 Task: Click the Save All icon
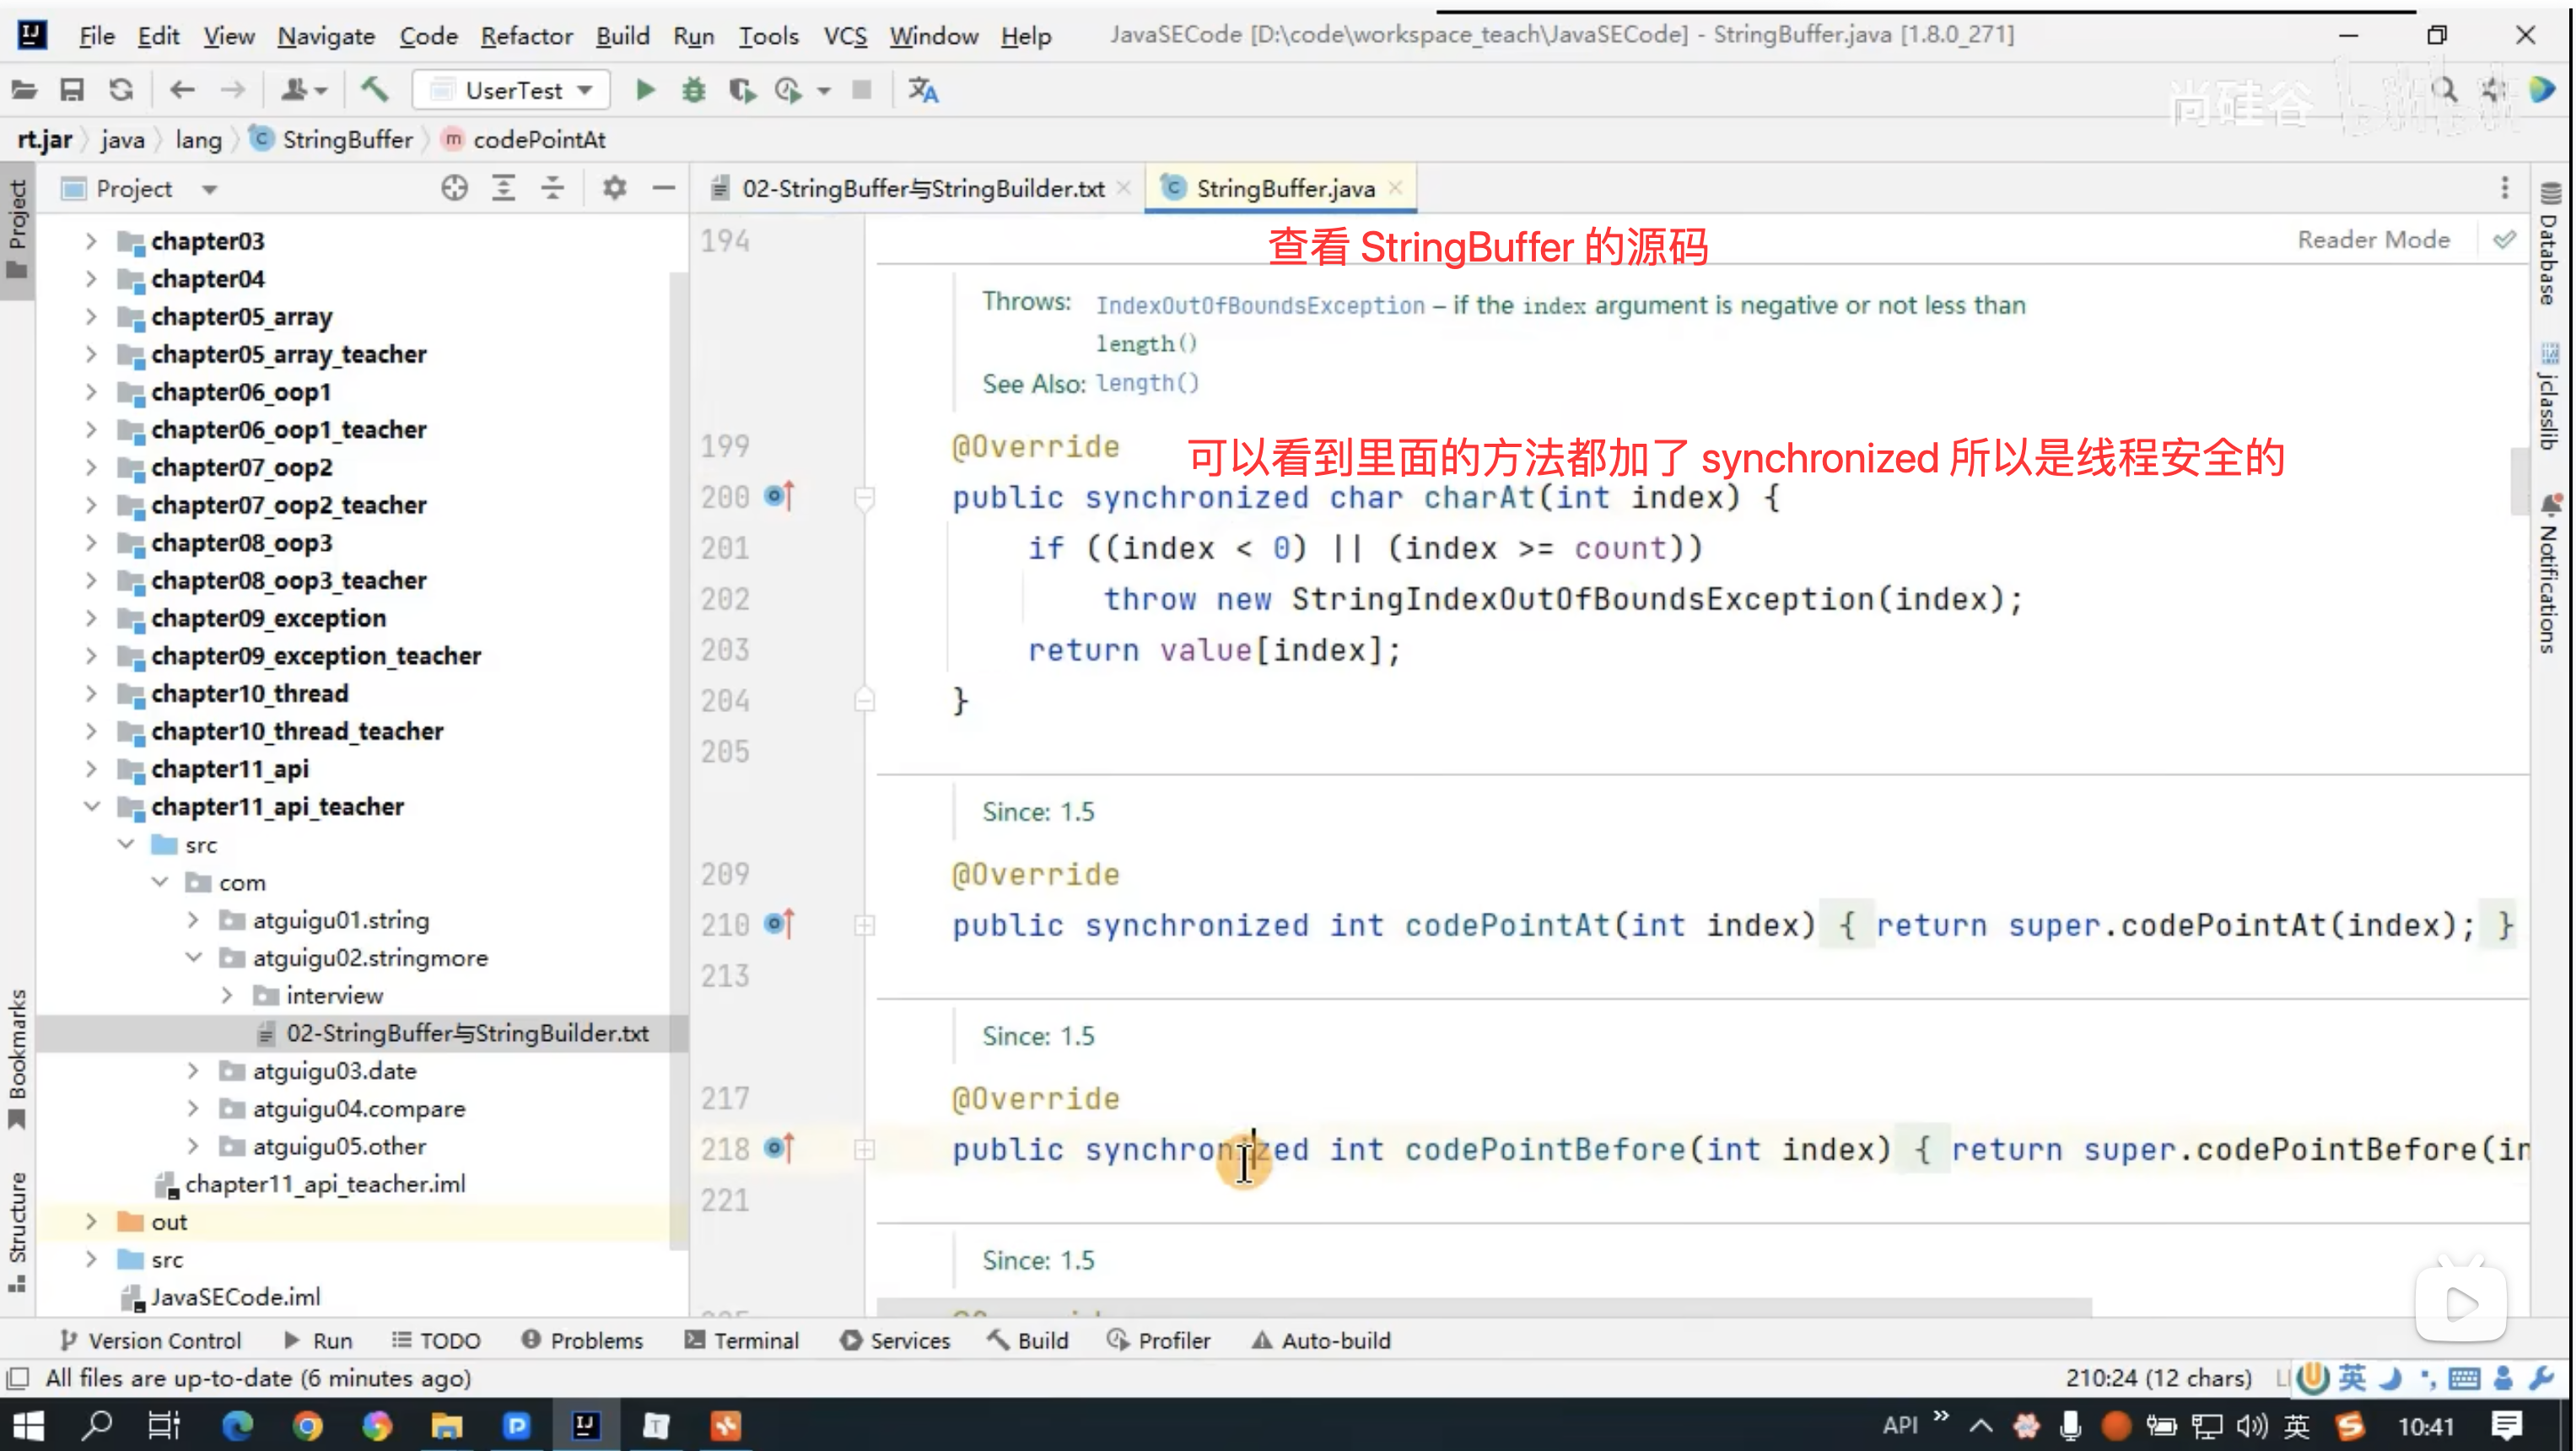pyautogui.click(x=71, y=90)
